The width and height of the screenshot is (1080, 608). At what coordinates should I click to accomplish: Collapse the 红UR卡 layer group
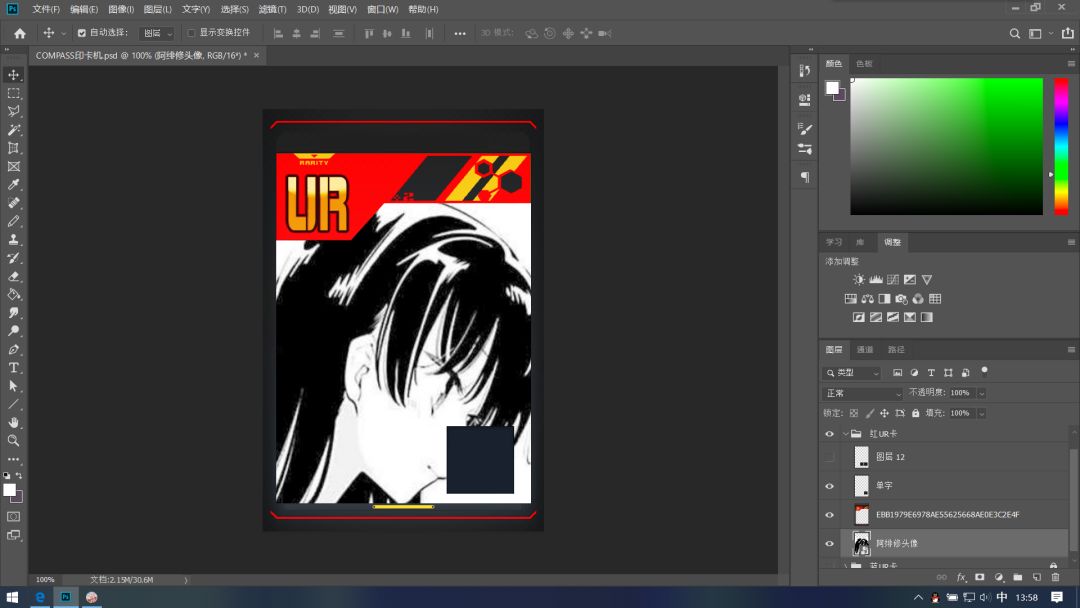click(x=845, y=434)
